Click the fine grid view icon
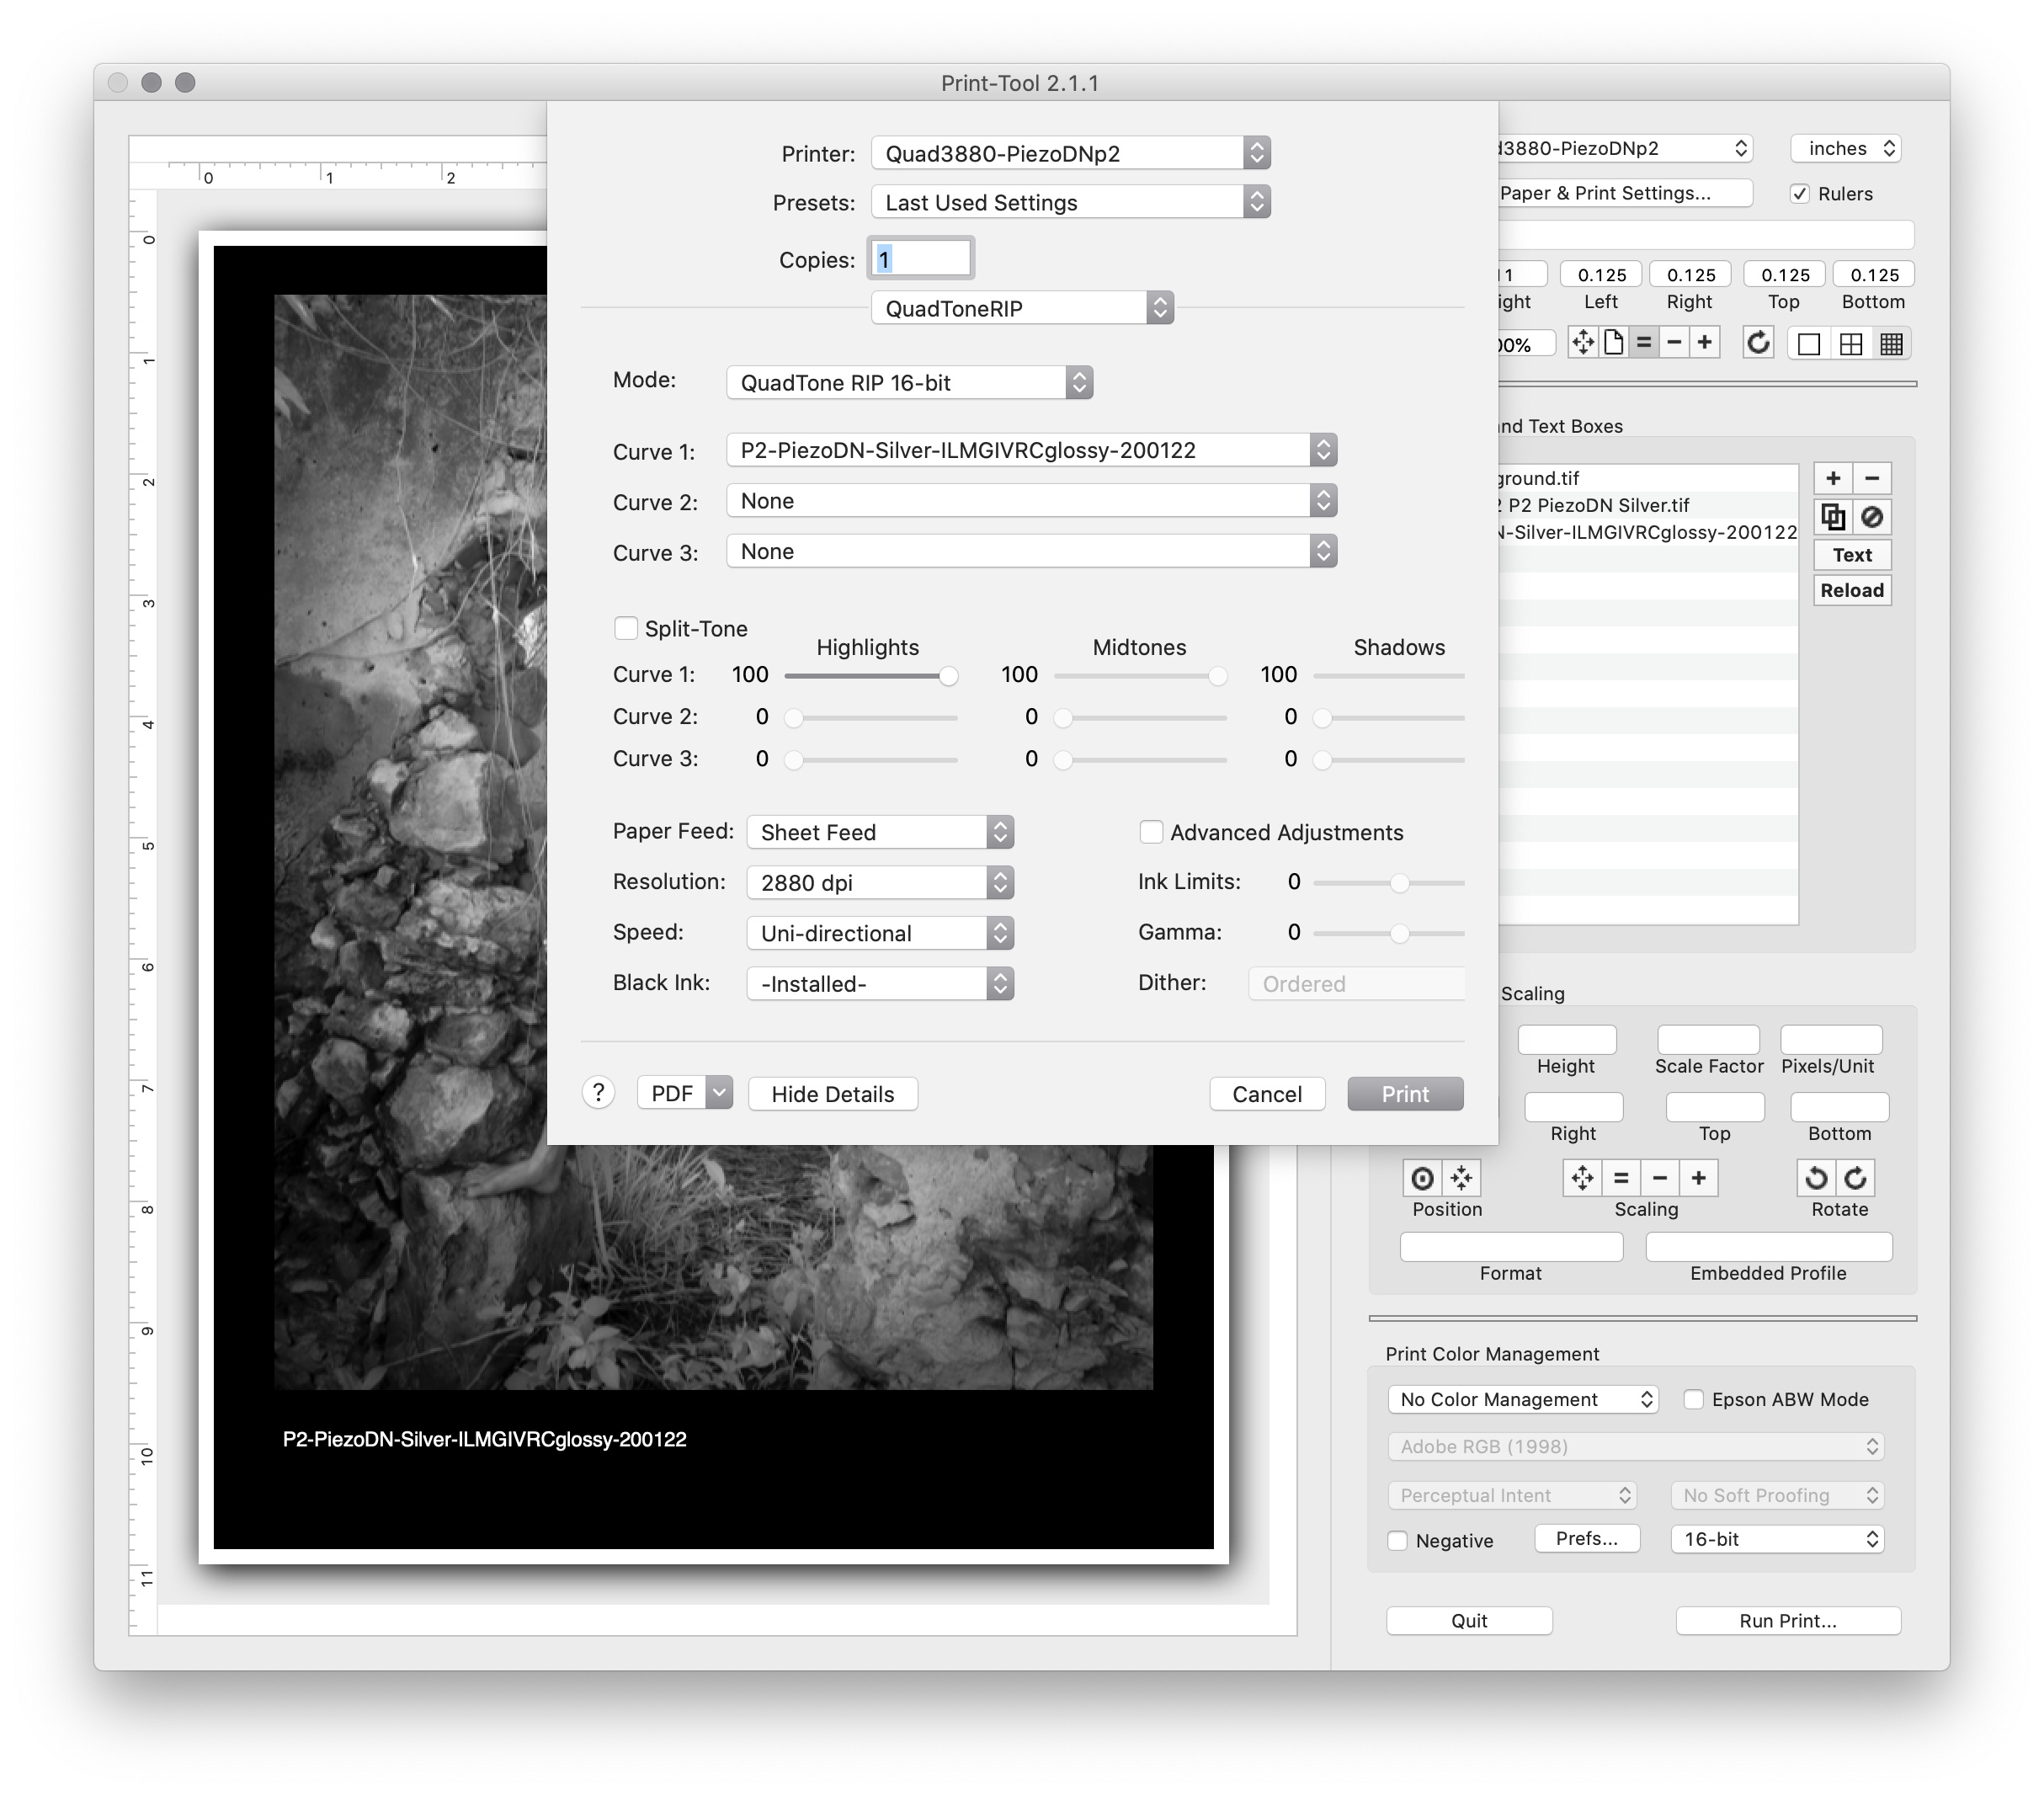 point(1891,344)
